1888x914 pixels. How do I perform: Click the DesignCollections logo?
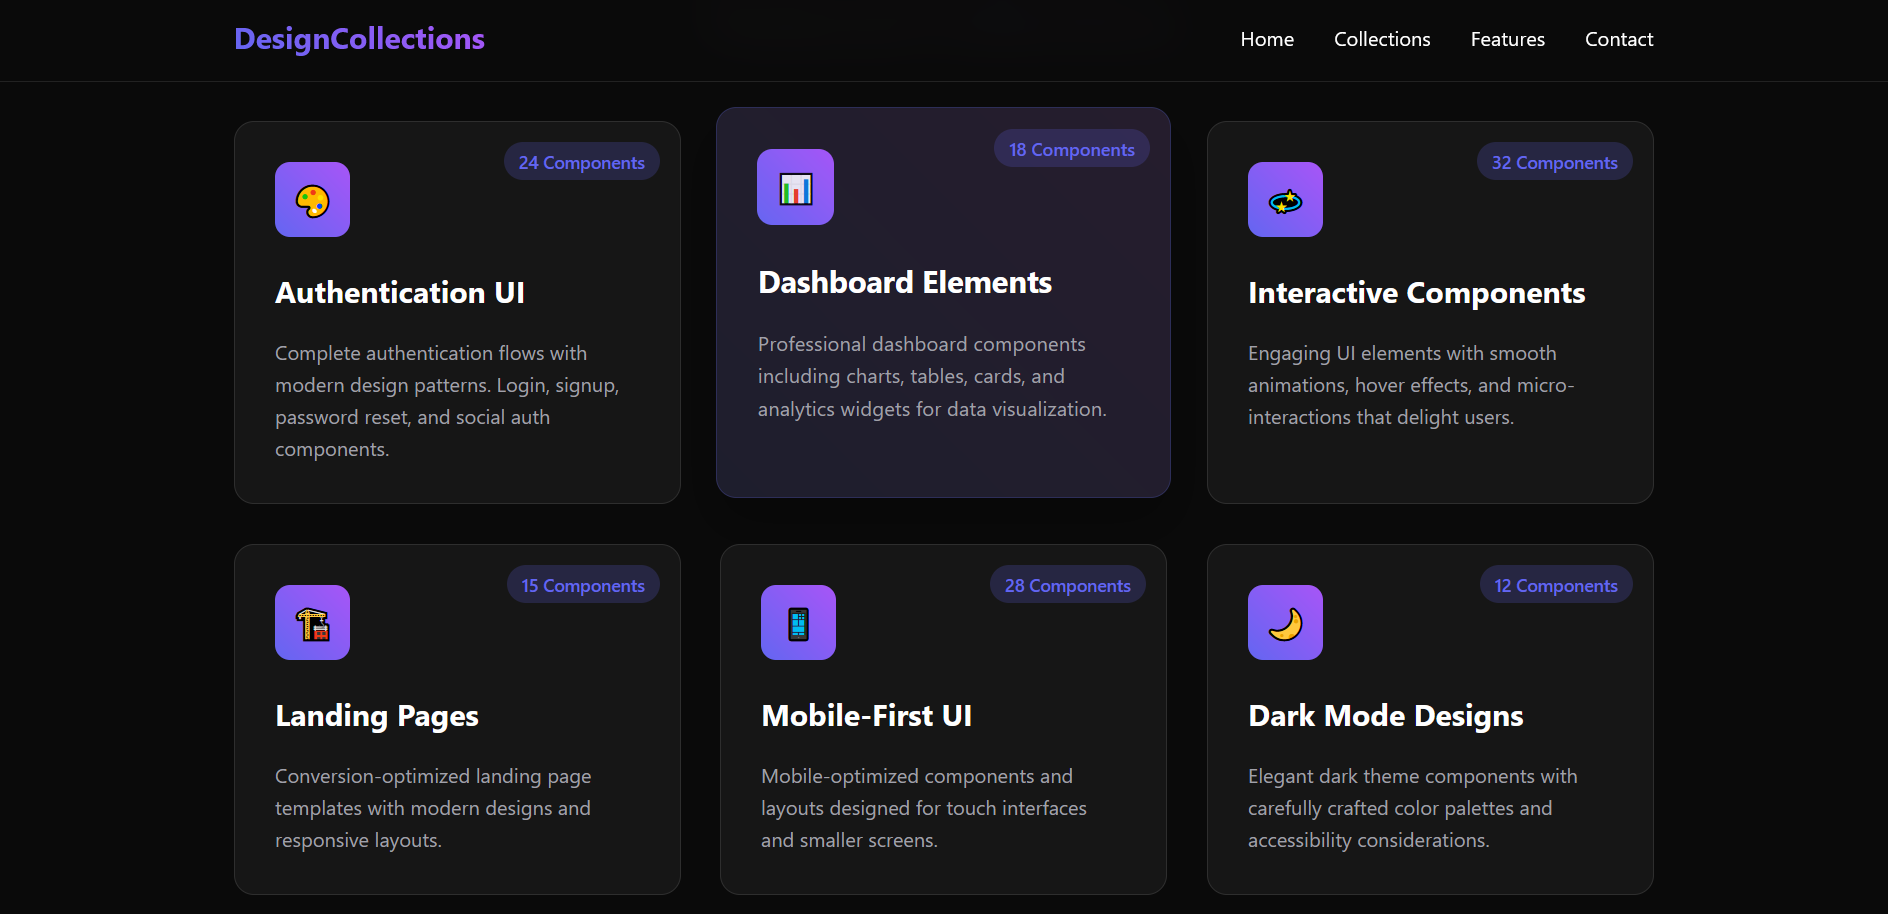359,39
